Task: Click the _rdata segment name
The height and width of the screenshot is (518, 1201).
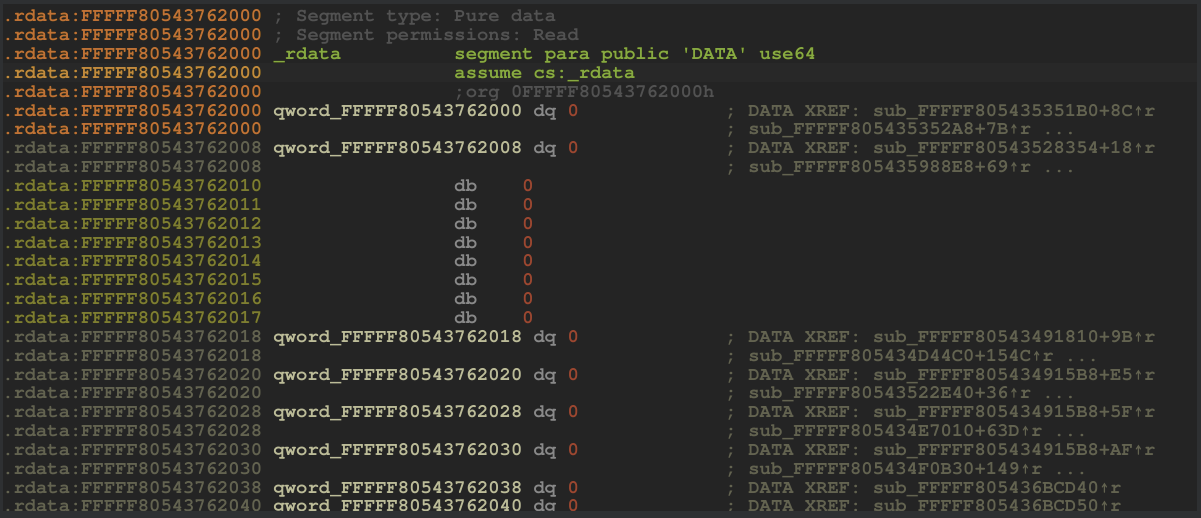Action: click(x=307, y=54)
